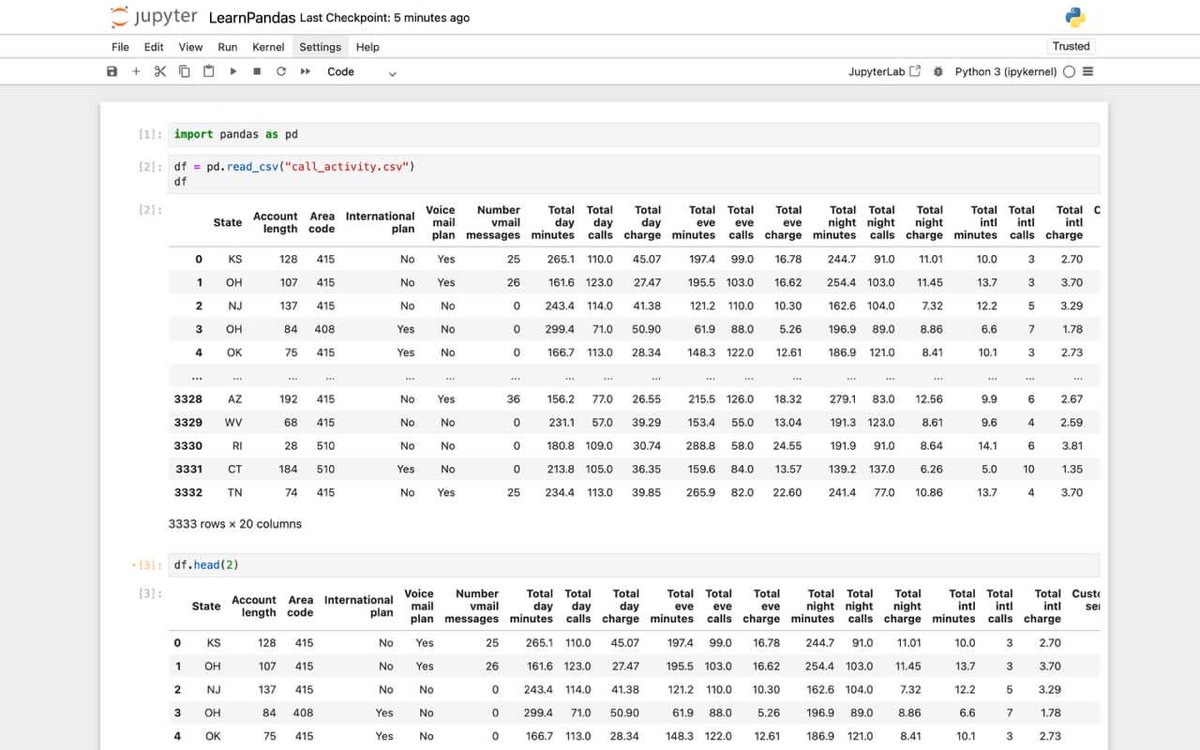
Task: Click the kernel status circle indicator
Action: click(1069, 72)
